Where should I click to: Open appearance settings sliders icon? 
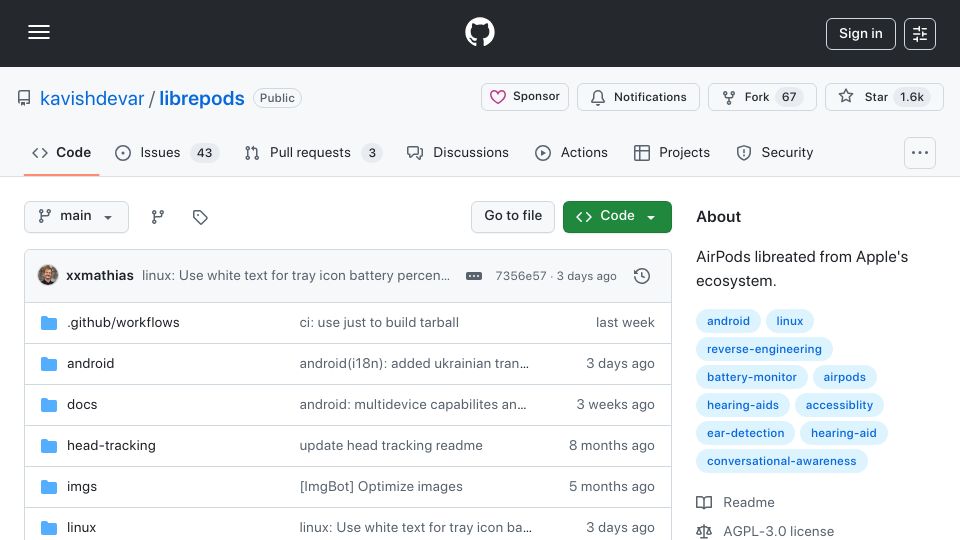click(920, 34)
